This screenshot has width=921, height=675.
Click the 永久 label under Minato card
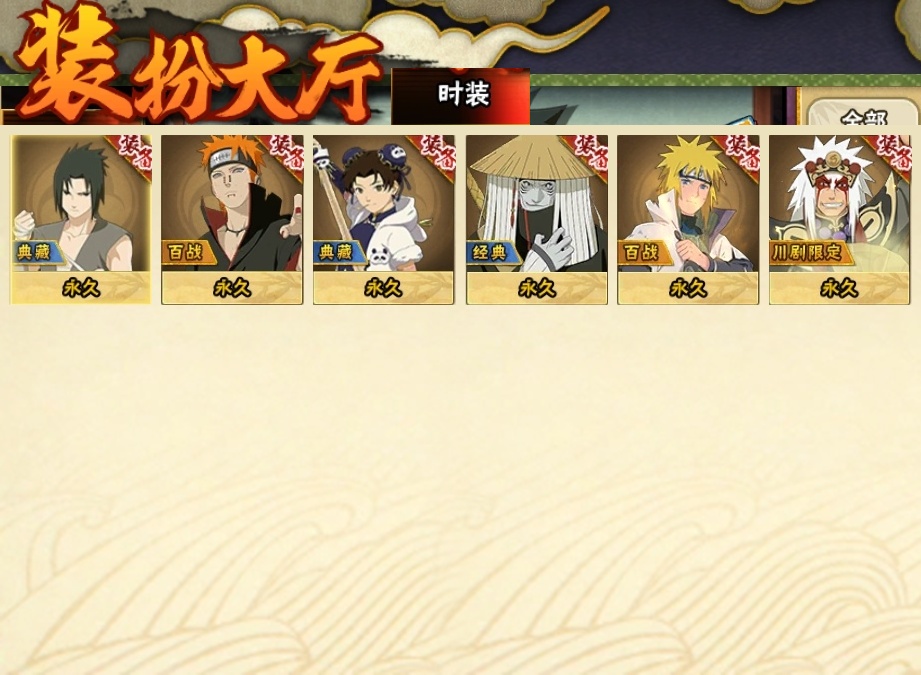(688, 288)
